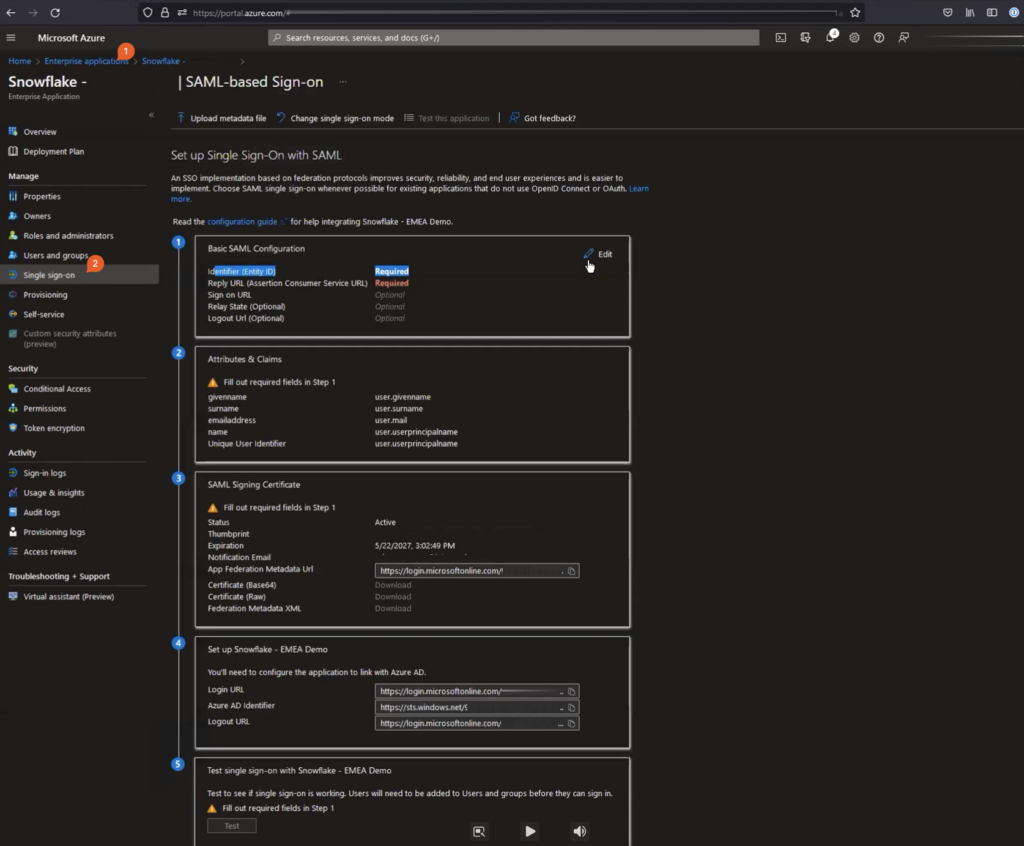Select Audit logs in the Activity section
1024x846 pixels.
(x=42, y=512)
